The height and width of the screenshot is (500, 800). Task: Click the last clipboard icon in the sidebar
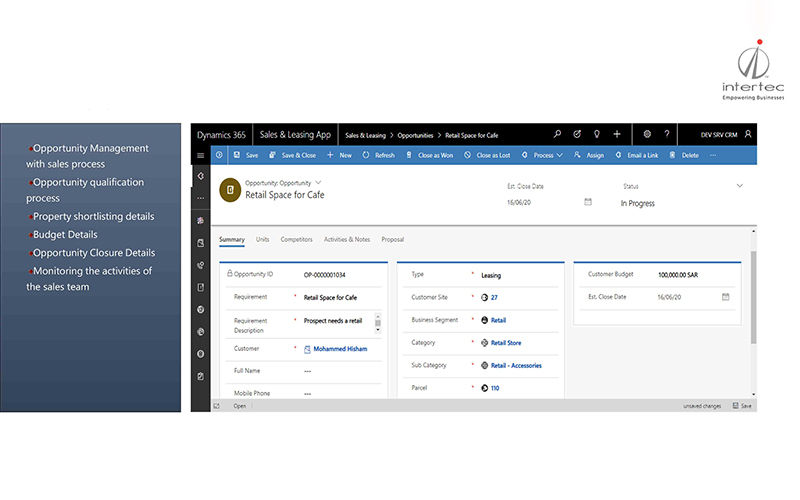pos(201,376)
